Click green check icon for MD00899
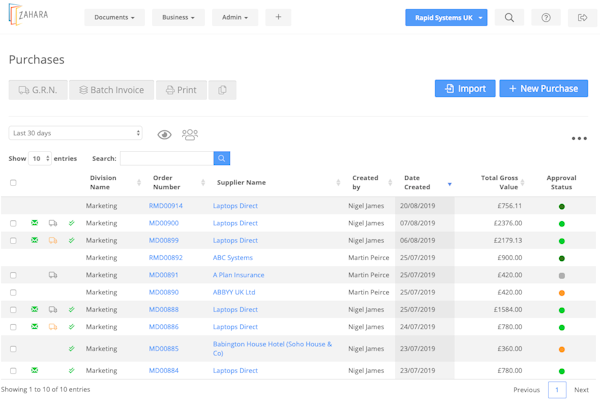Image resolution: width=600 pixels, height=409 pixels. 72,240
